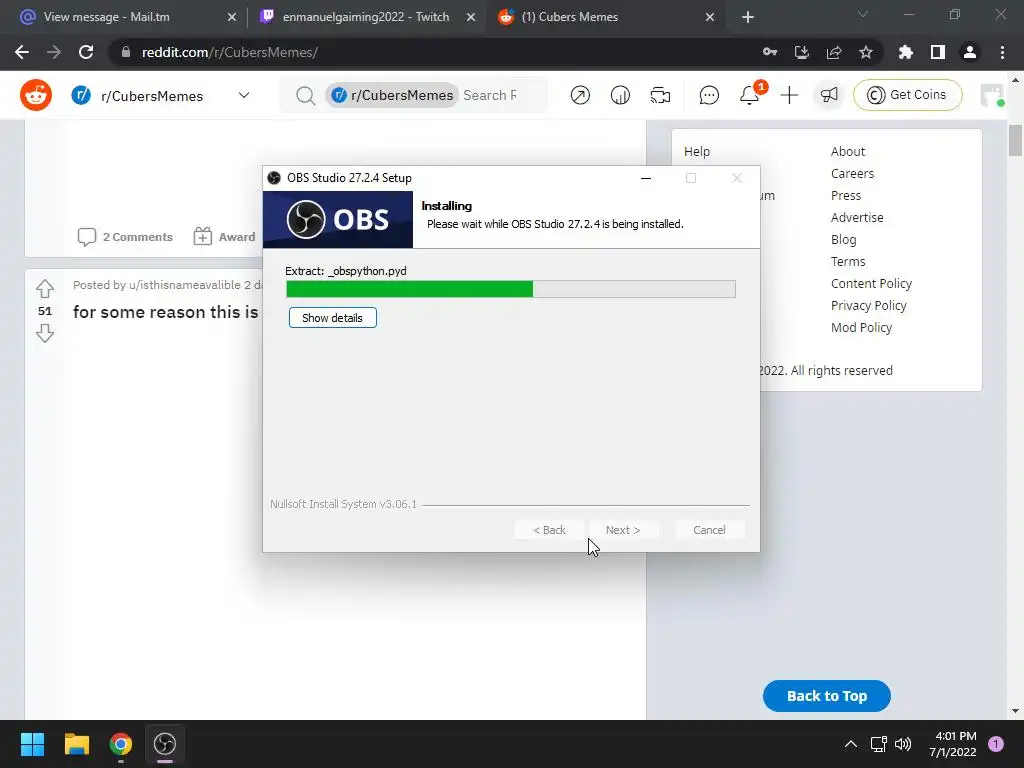Click the Chrome forward arrow
This screenshot has width=1024, height=768.
[54, 52]
